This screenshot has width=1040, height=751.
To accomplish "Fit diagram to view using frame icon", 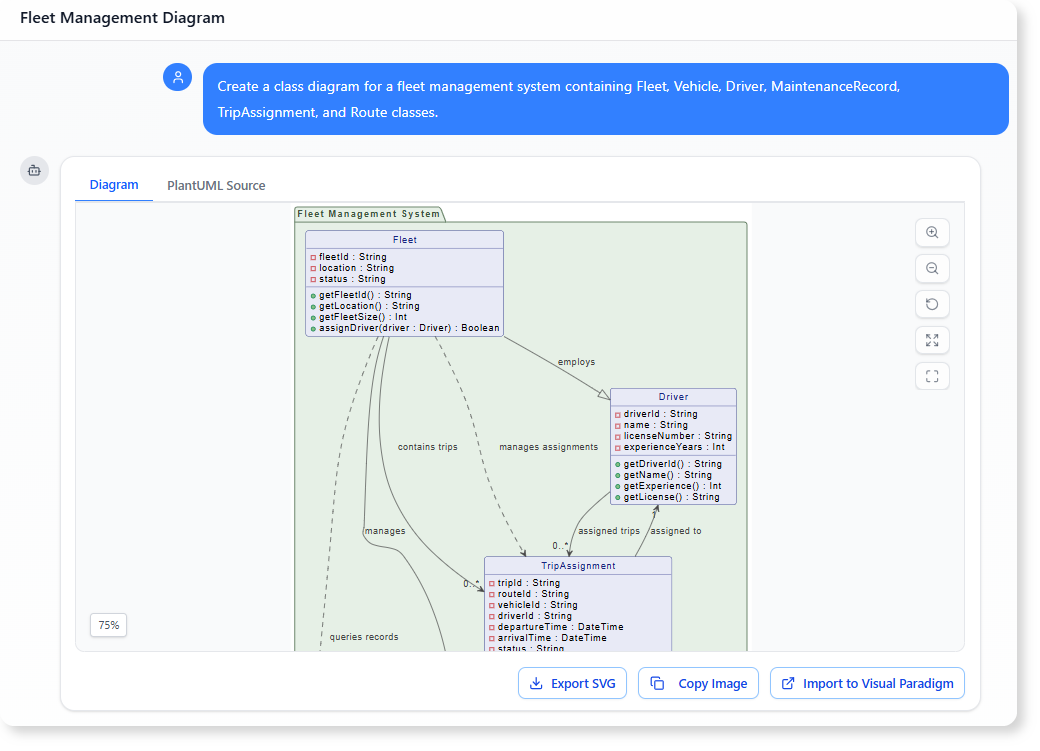I will click(932, 376).
